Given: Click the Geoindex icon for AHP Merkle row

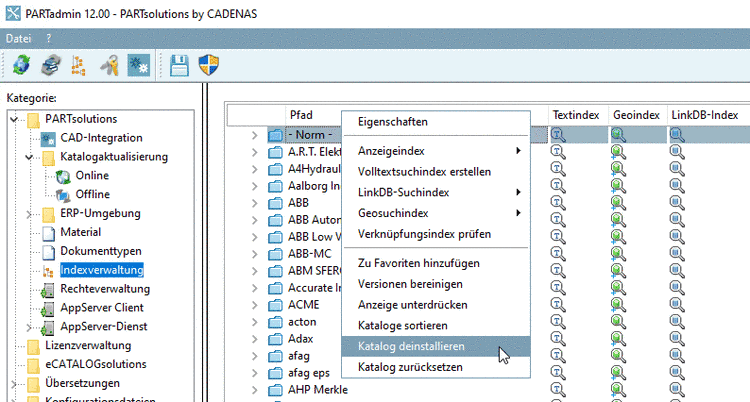Looking at the screenshot, I should (x=618, y=390).
